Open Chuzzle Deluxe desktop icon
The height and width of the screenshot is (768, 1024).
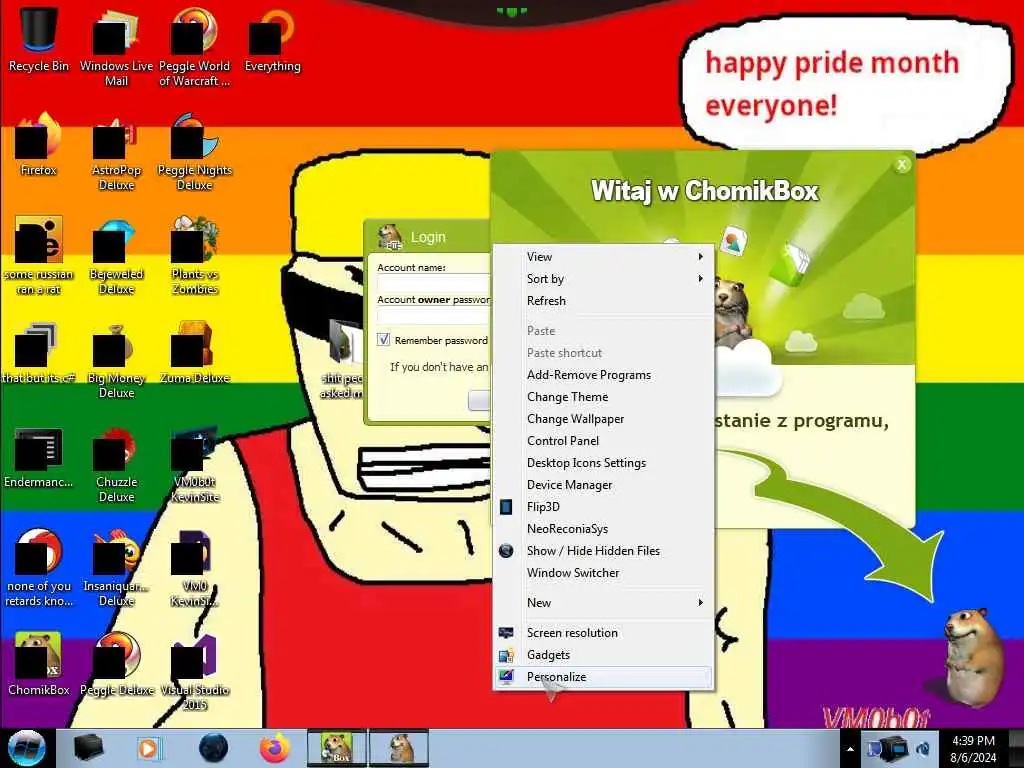click(x=116, y=464)
